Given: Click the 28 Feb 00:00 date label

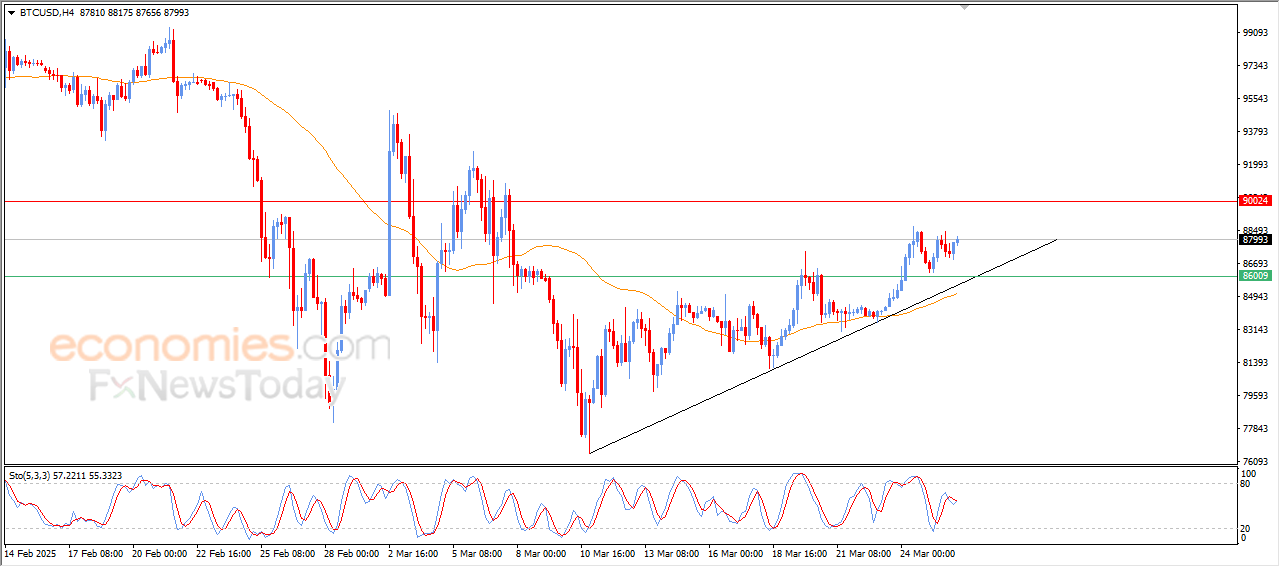Looking at the screenshot, I should click(x=350, y=553).
